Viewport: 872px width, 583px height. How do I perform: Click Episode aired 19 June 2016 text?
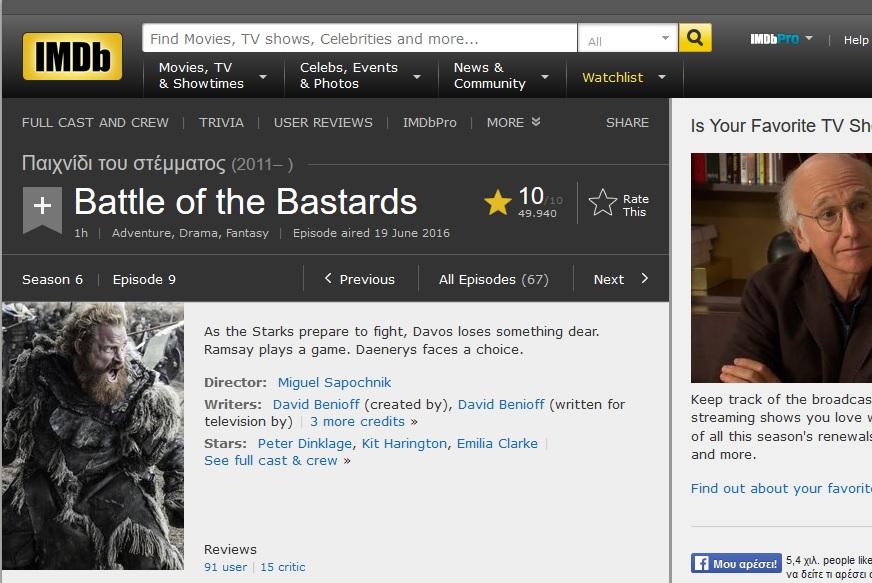371,233
